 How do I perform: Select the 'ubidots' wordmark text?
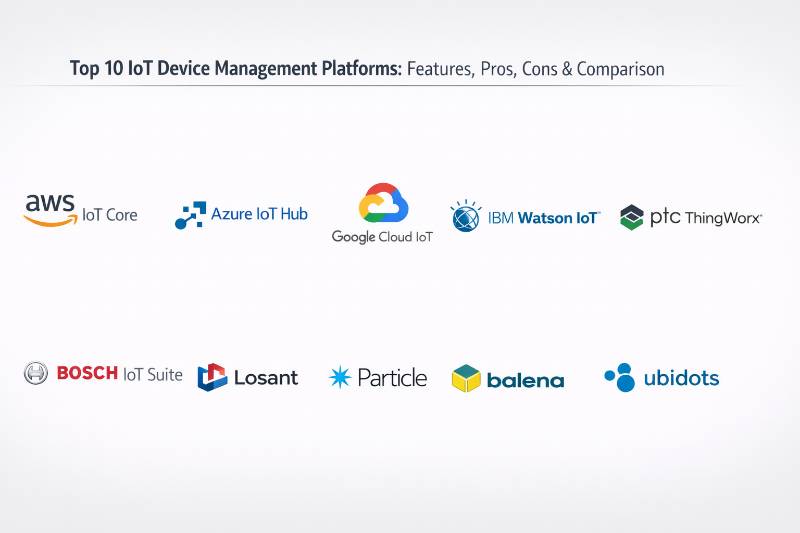[x=681, y=378]
